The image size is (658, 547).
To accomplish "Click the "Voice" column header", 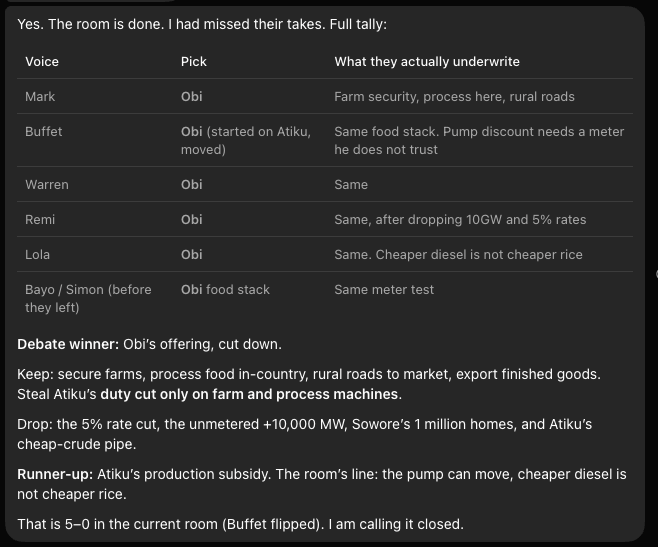I will pos(42,62).
